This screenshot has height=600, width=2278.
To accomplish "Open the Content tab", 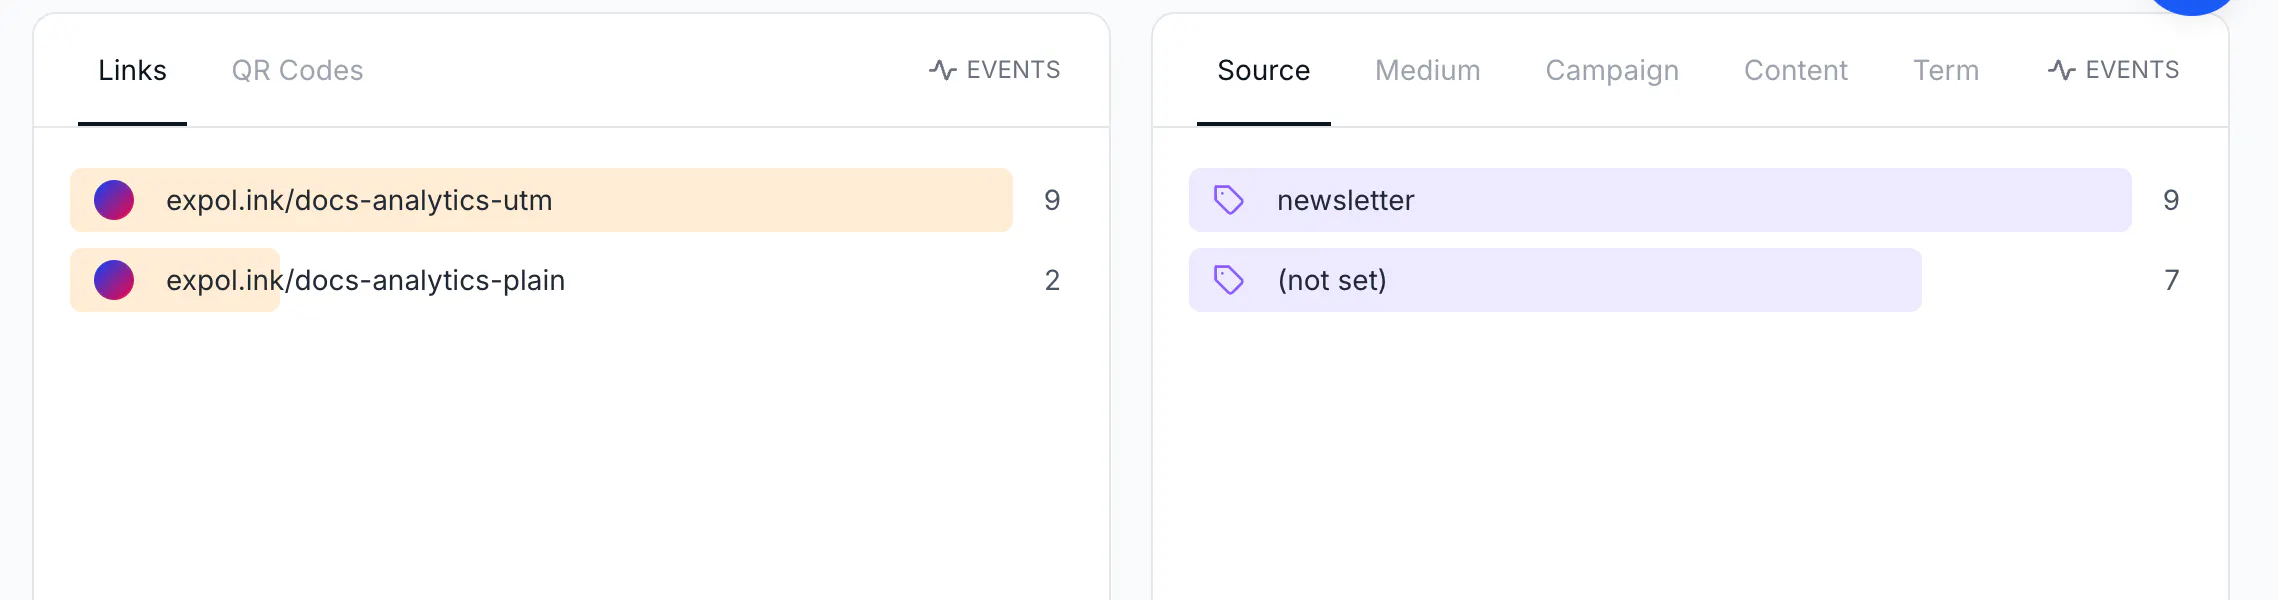I will (1796, 70).
